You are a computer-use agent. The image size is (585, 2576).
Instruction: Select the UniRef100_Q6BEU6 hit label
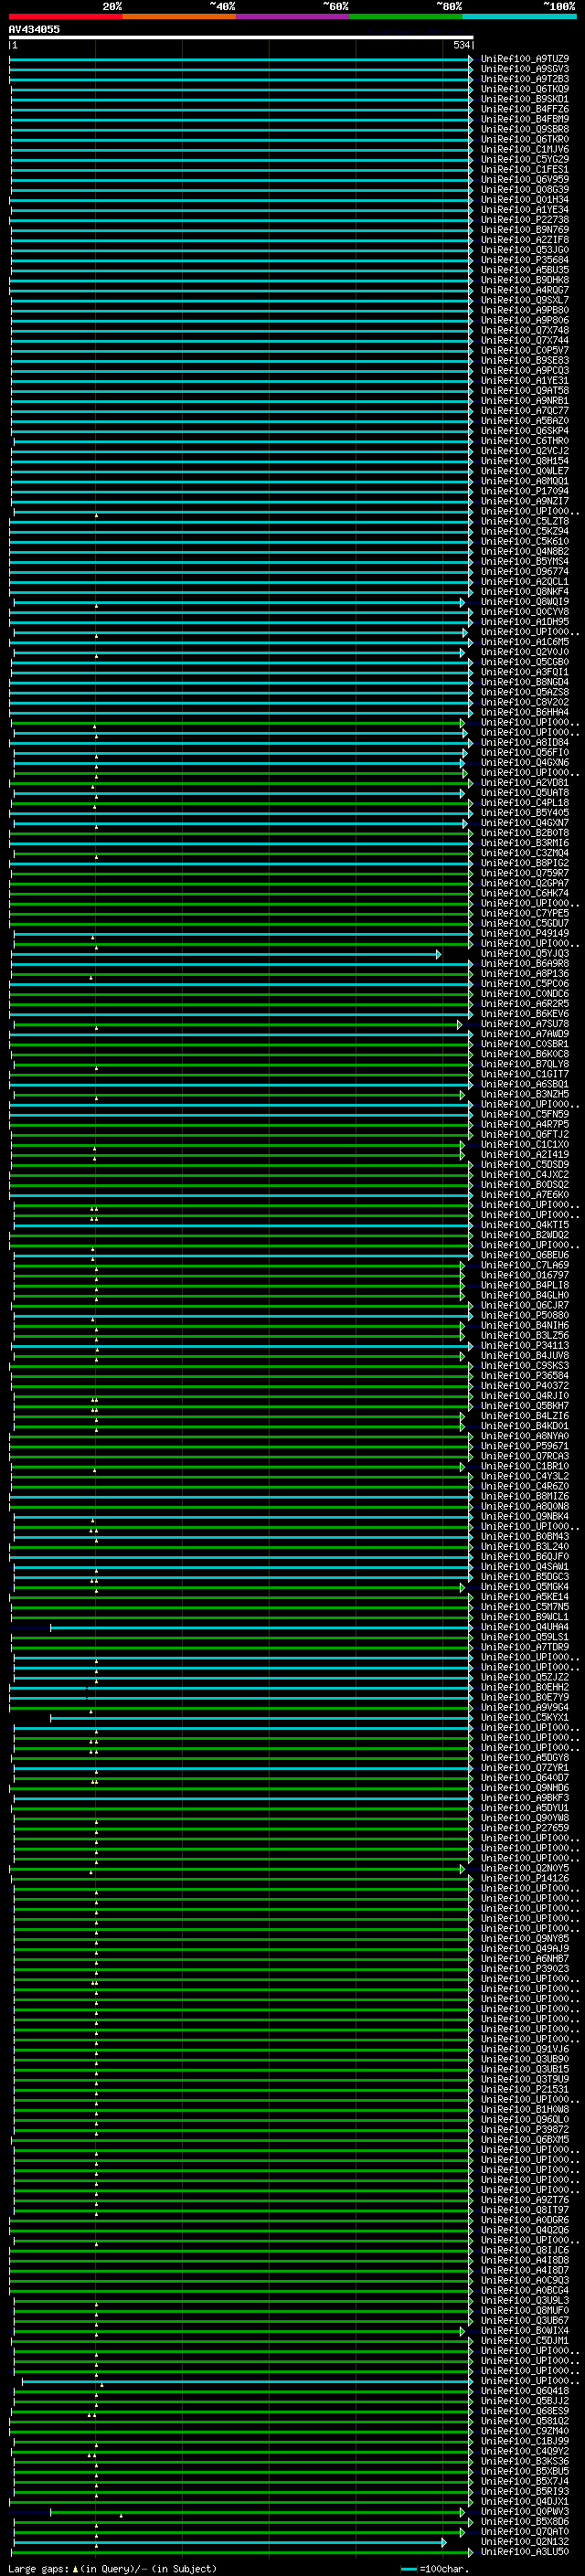coord(525,1255)
